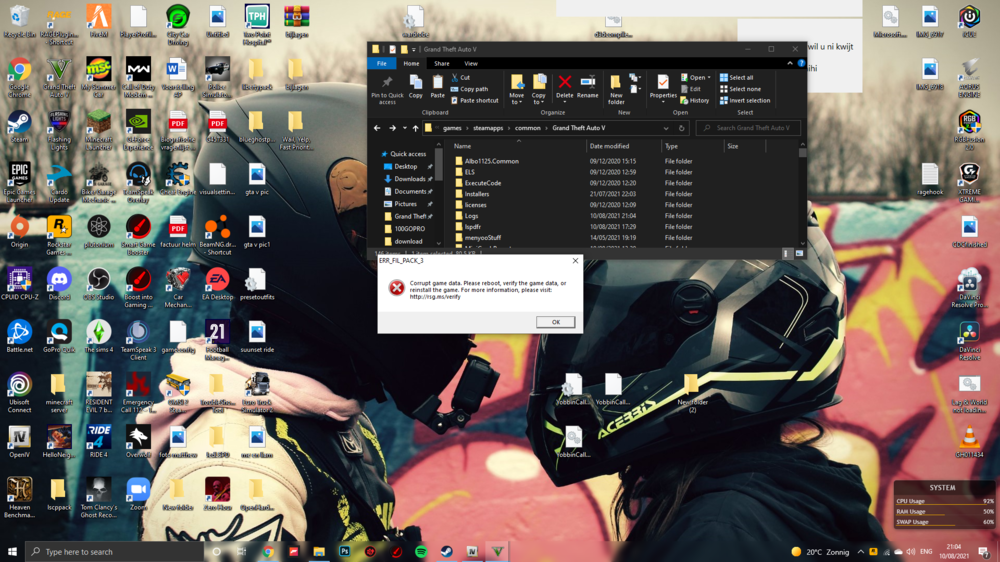The image size is (1000, 562).
Task: Select the Albo1125.Common folder
Action: [x=491, y=161]
